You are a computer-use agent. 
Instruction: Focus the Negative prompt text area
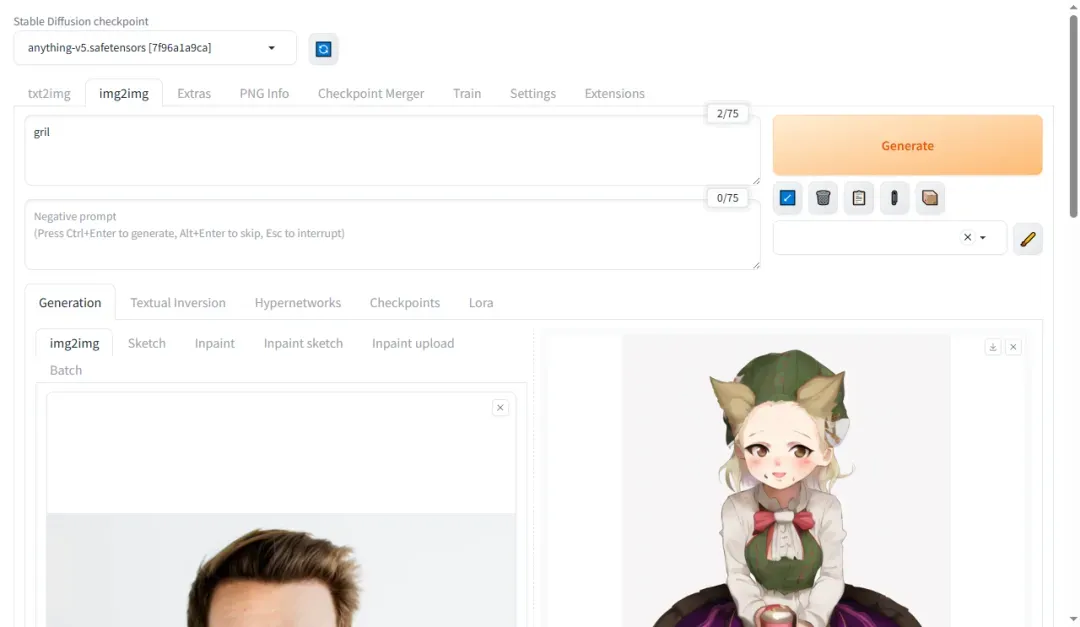pos(393,234)
